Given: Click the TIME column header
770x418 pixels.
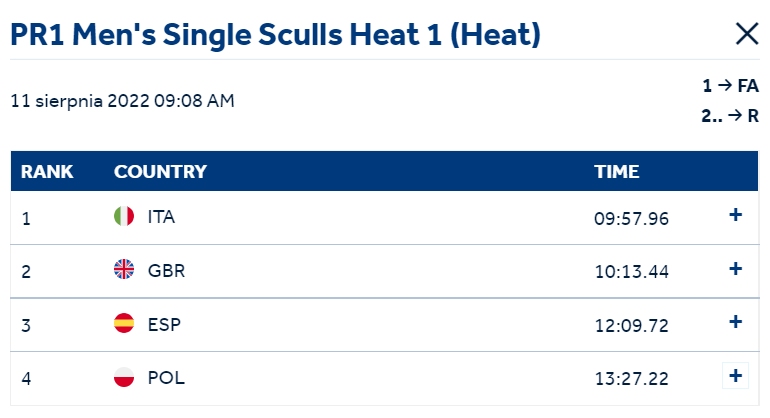Looking at the screenshot, I should click(x=616, y=171).
